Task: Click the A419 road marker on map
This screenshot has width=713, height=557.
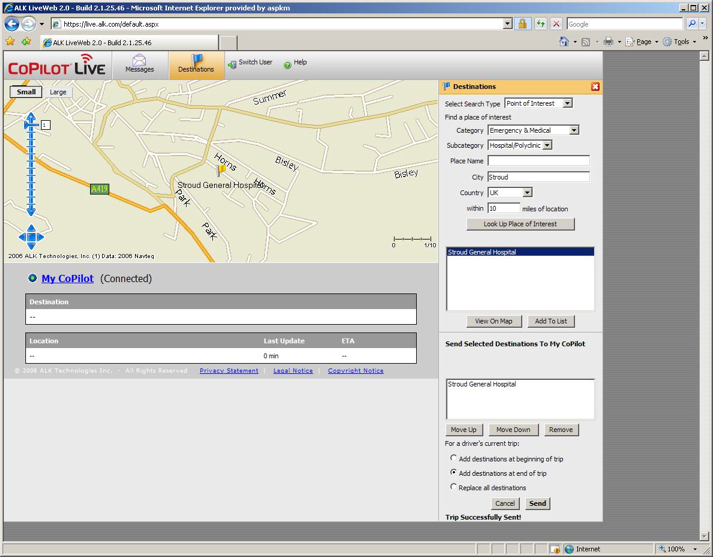Action: [99, 189]
